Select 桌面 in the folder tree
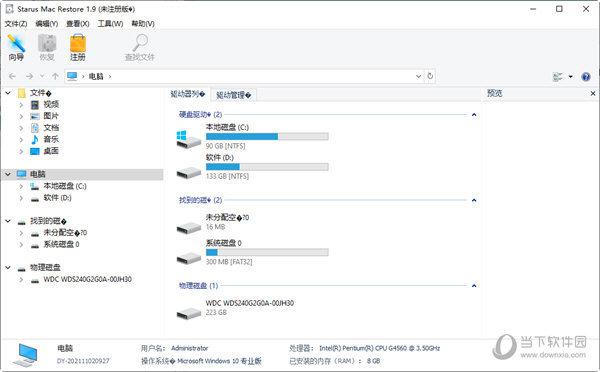 pos(51,151)
